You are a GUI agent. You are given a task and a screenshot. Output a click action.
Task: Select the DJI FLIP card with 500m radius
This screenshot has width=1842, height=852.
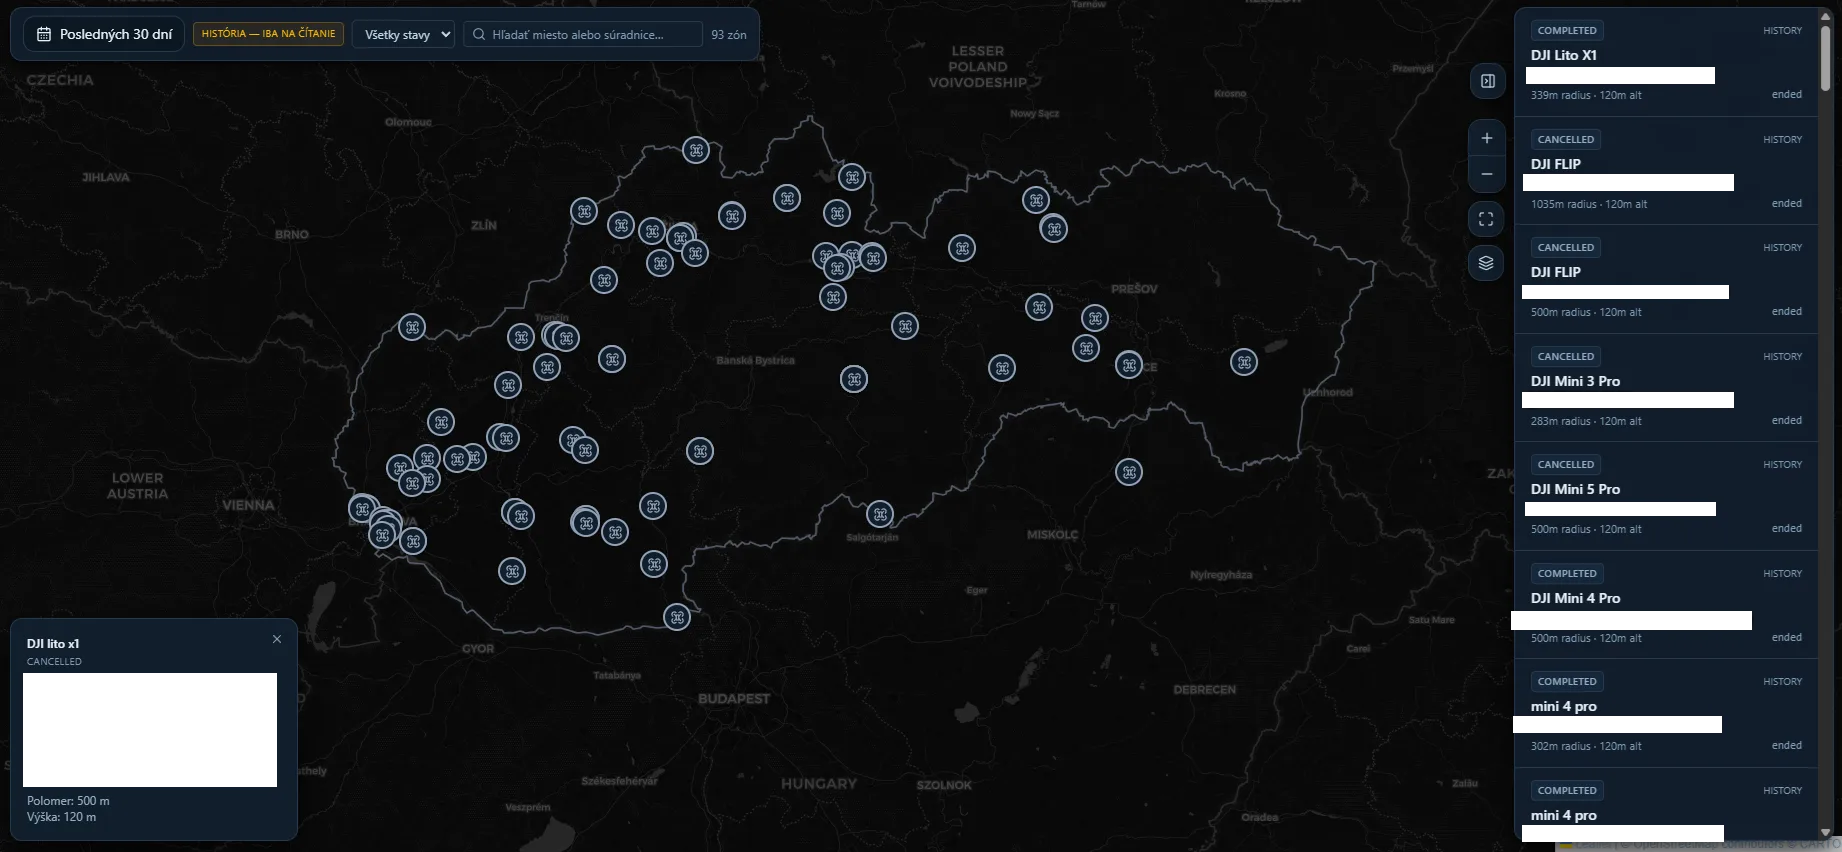point(1666,279)
